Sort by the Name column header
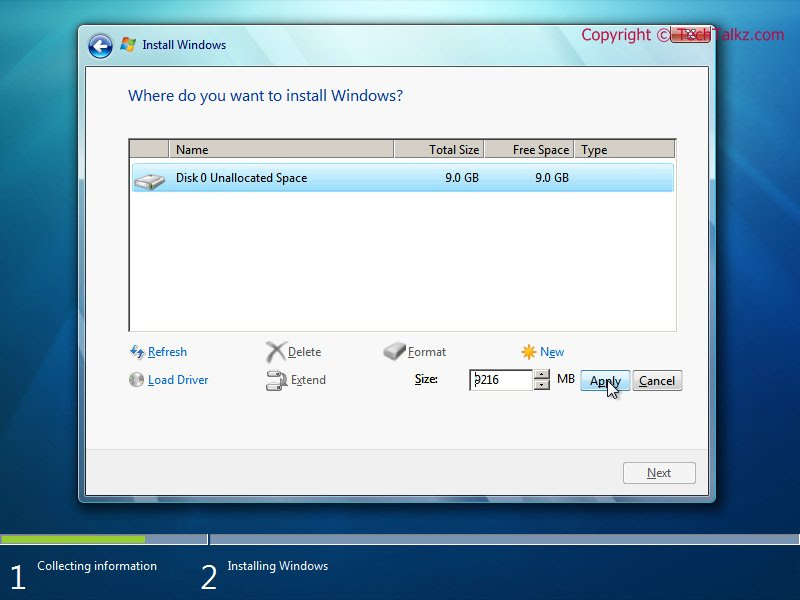800x600 pixels. tap(281, 149)
